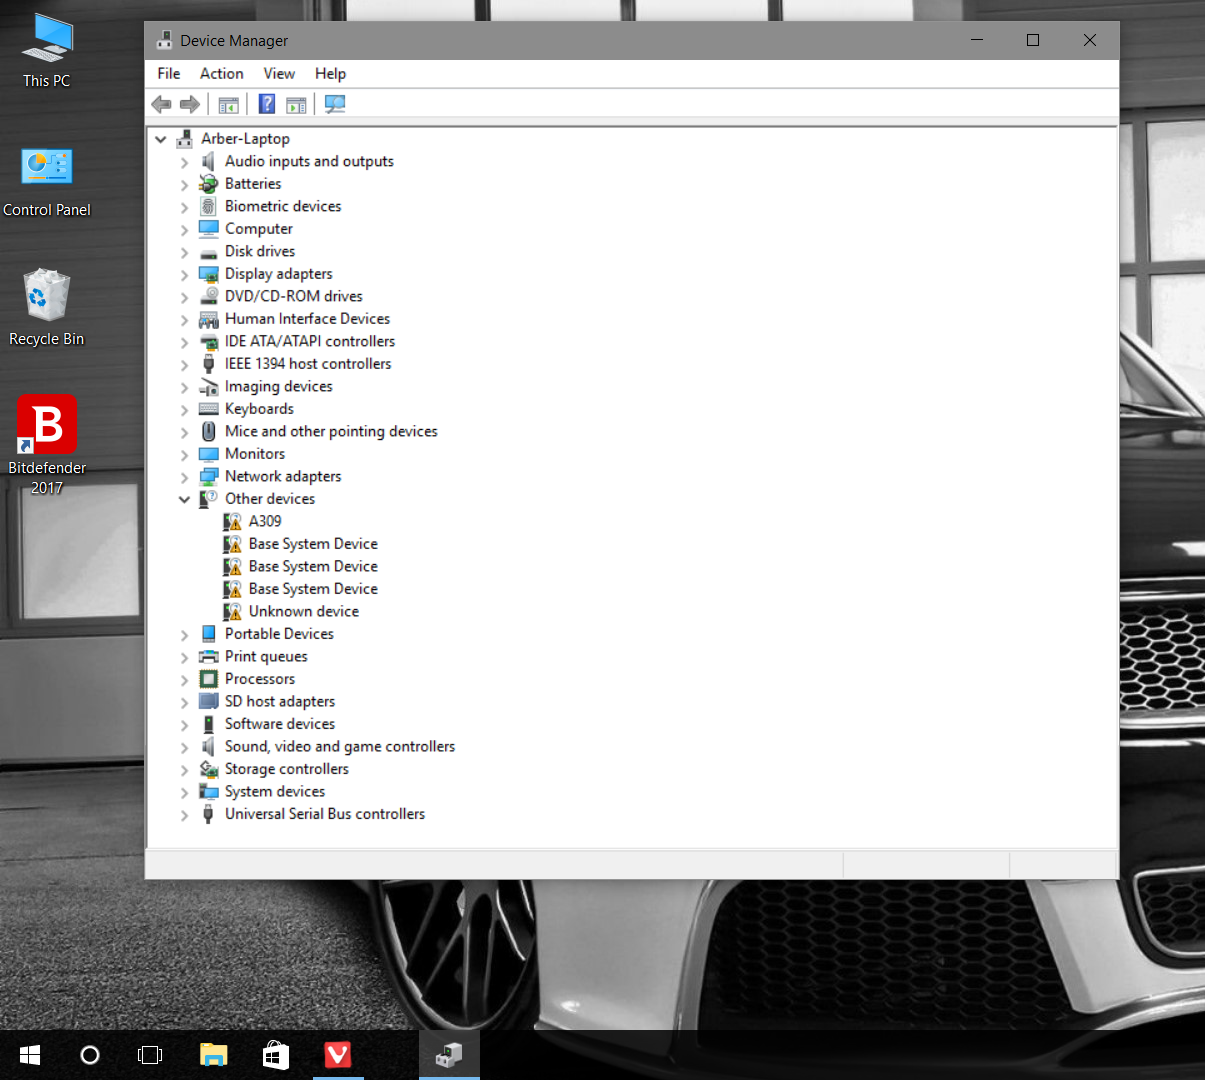Screen dimensions: 1205x1080
Task: Expand Universal Serial Bus controllers
Action: [184, 815]
